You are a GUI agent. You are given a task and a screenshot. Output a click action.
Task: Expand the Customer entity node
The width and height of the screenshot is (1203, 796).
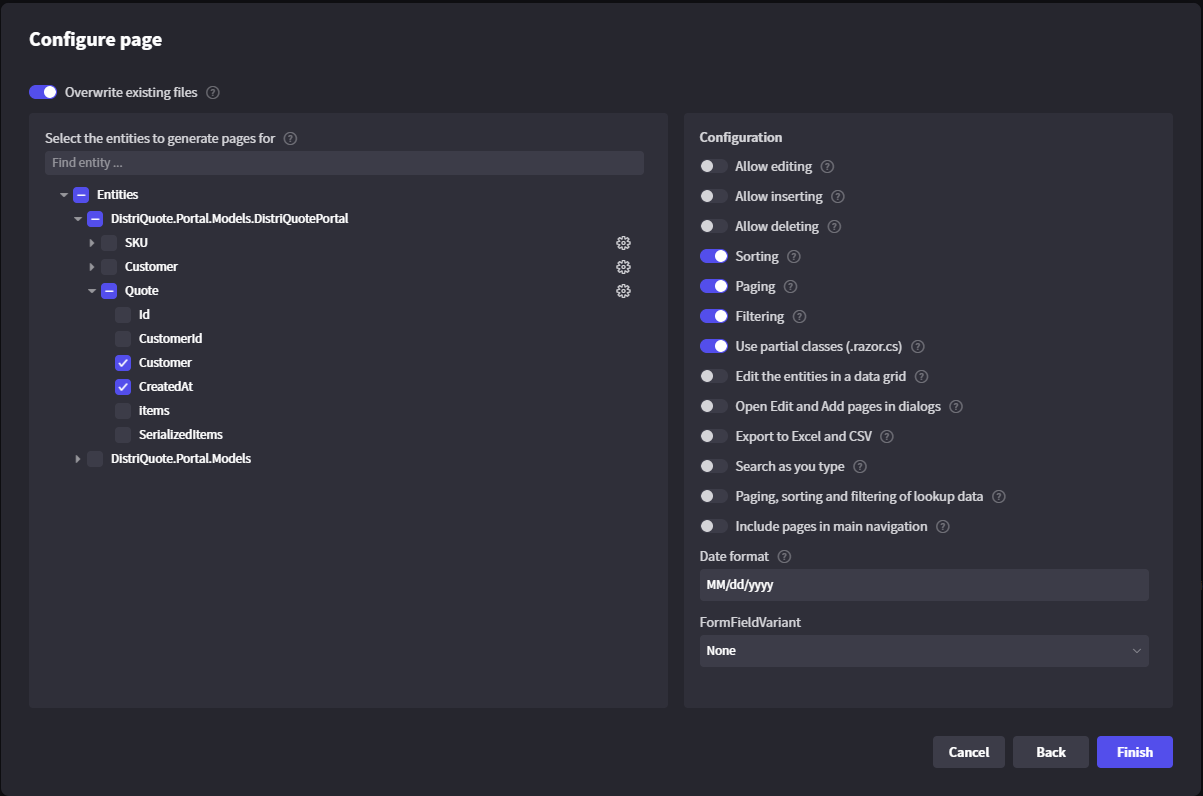92,267
